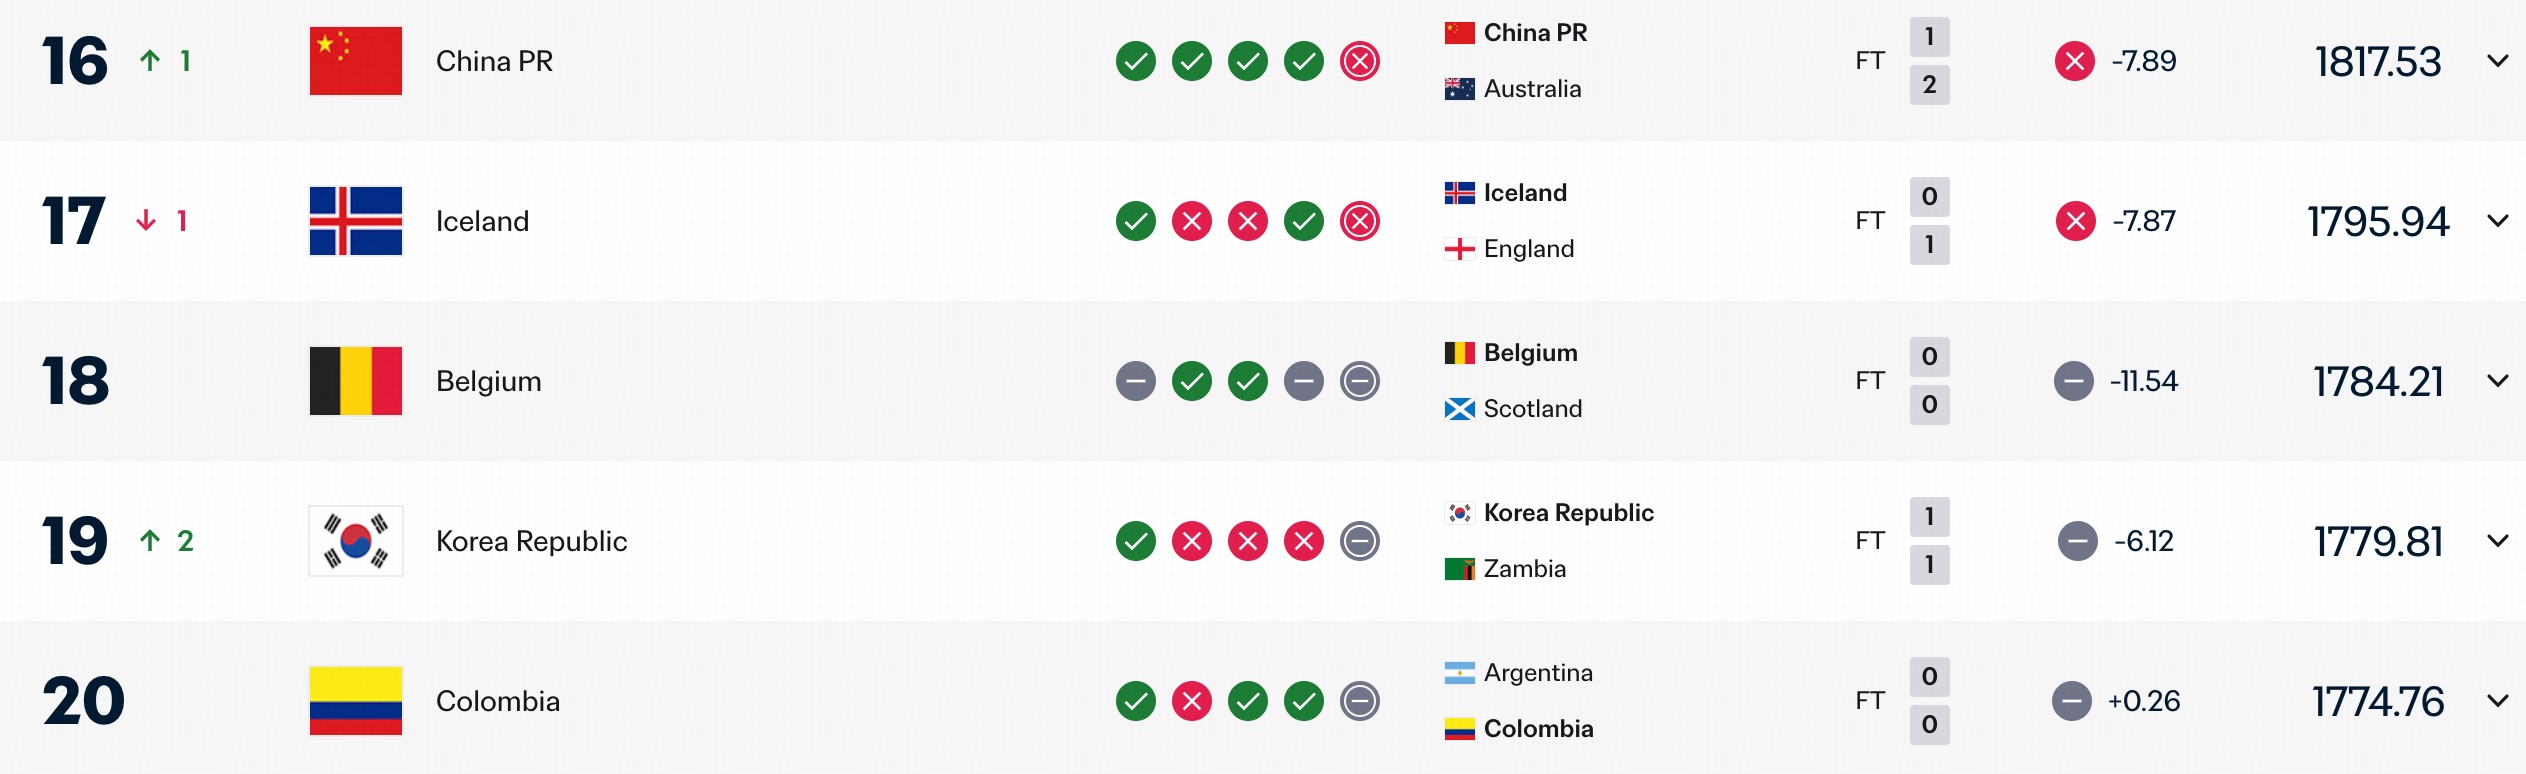
Task: Open the Belgium team name link
Action: 488,381
